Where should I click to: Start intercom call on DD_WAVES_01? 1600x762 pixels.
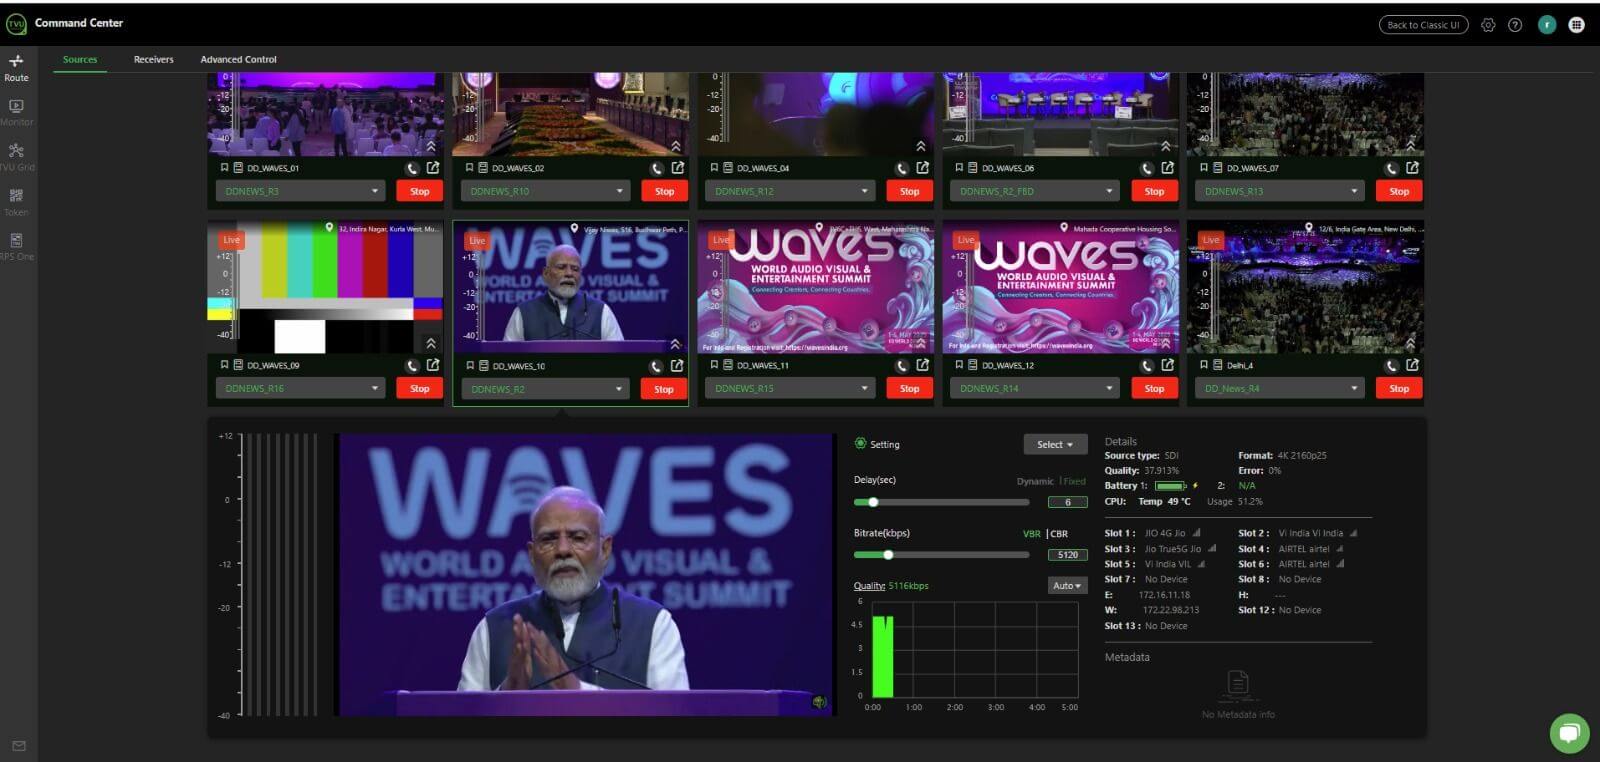pyautogui.click(x=412, y=168)
